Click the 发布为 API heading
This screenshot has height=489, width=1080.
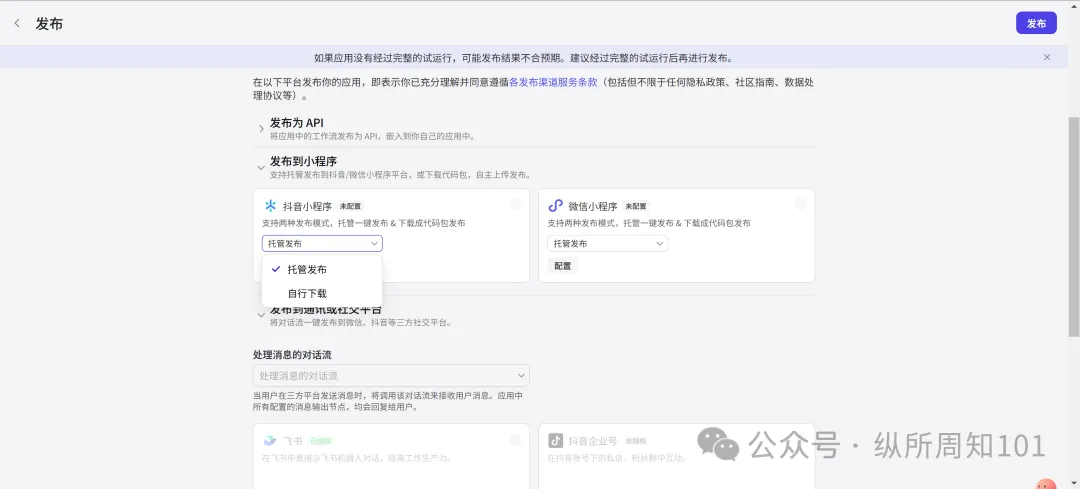pyautogui.click(x=297, y=123)
